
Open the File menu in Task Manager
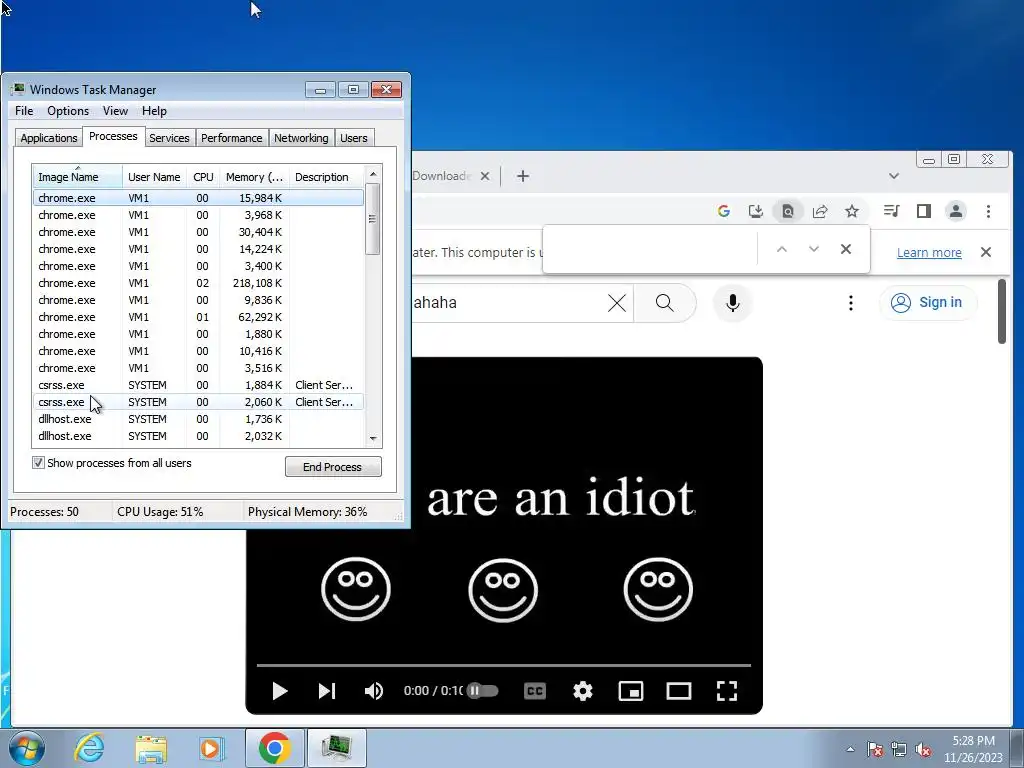click(24, 111)
